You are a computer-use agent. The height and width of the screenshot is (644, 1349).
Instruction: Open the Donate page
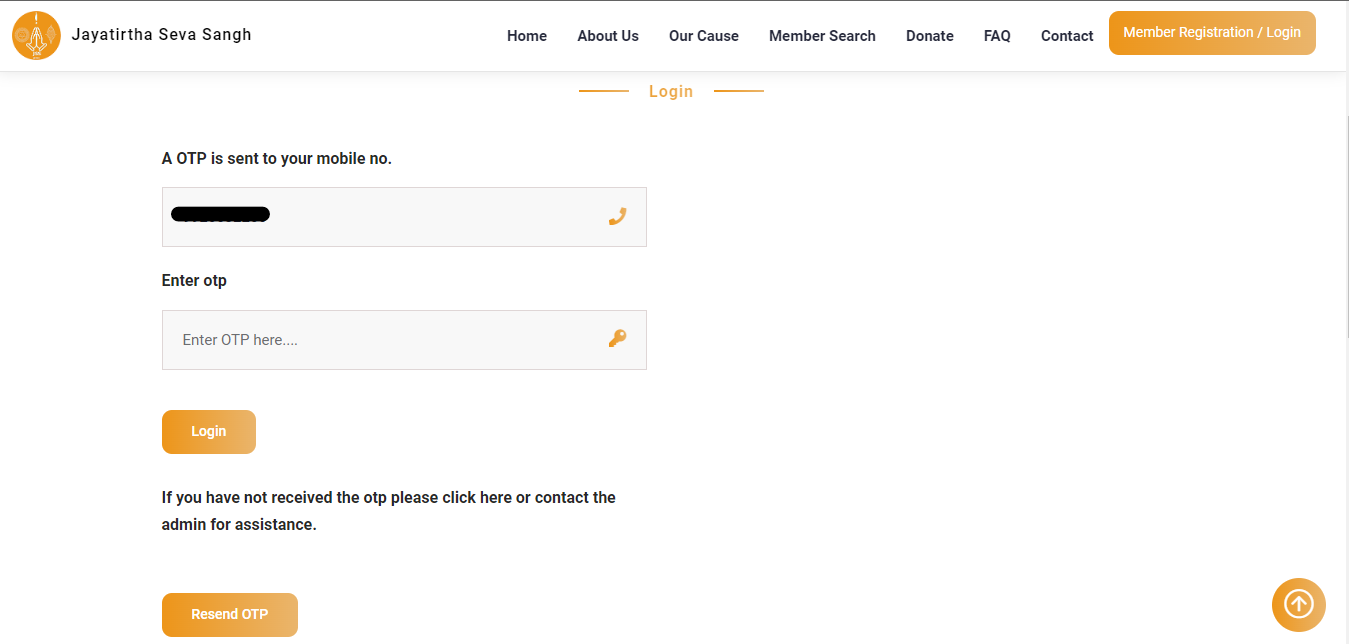[x=929, y=36]
